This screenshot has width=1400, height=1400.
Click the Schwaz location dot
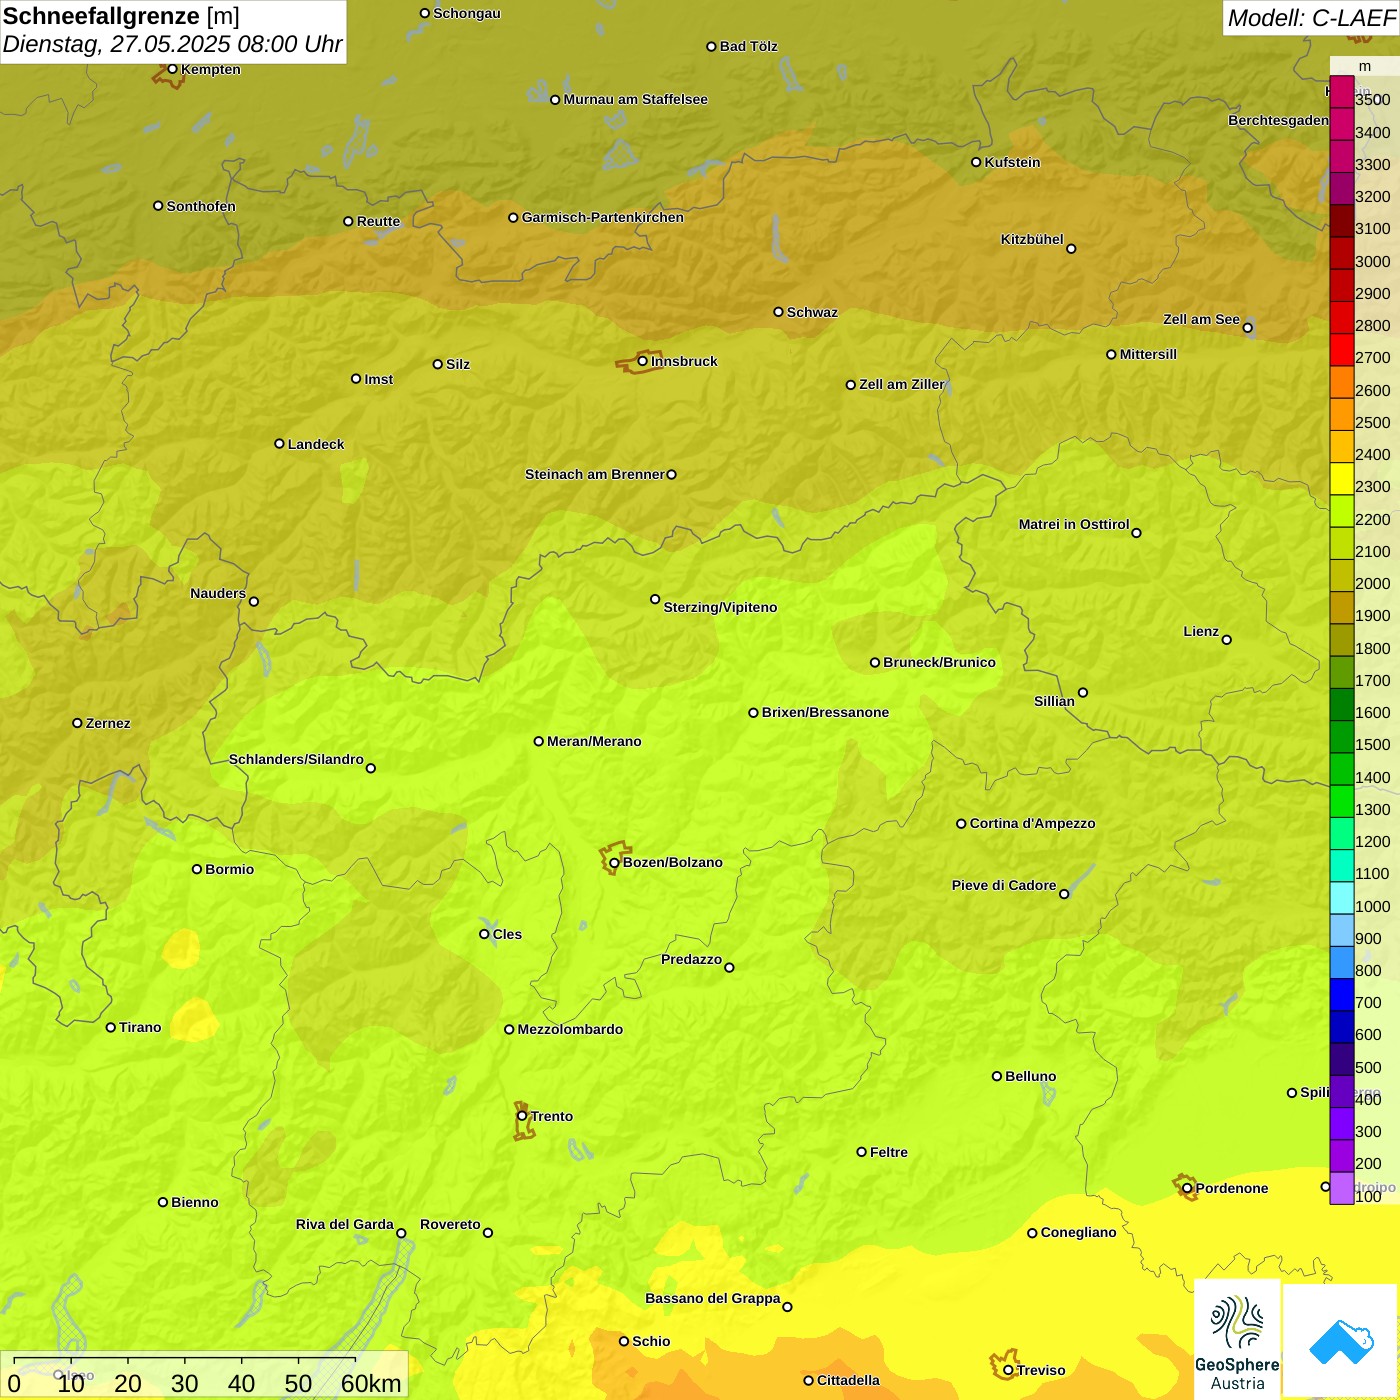pos(778,312)
